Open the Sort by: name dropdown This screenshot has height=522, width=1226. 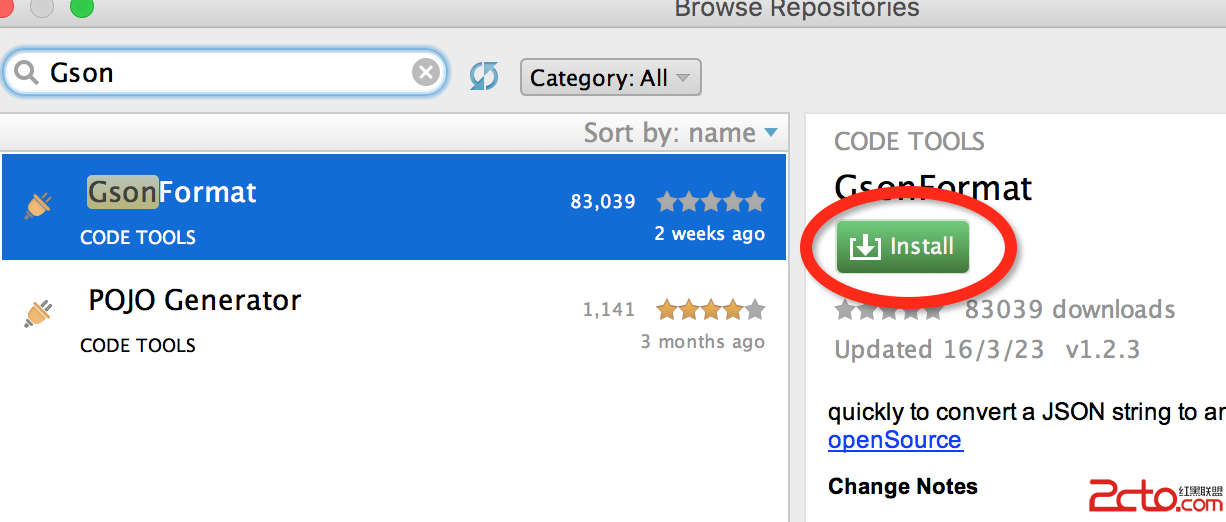680,133
